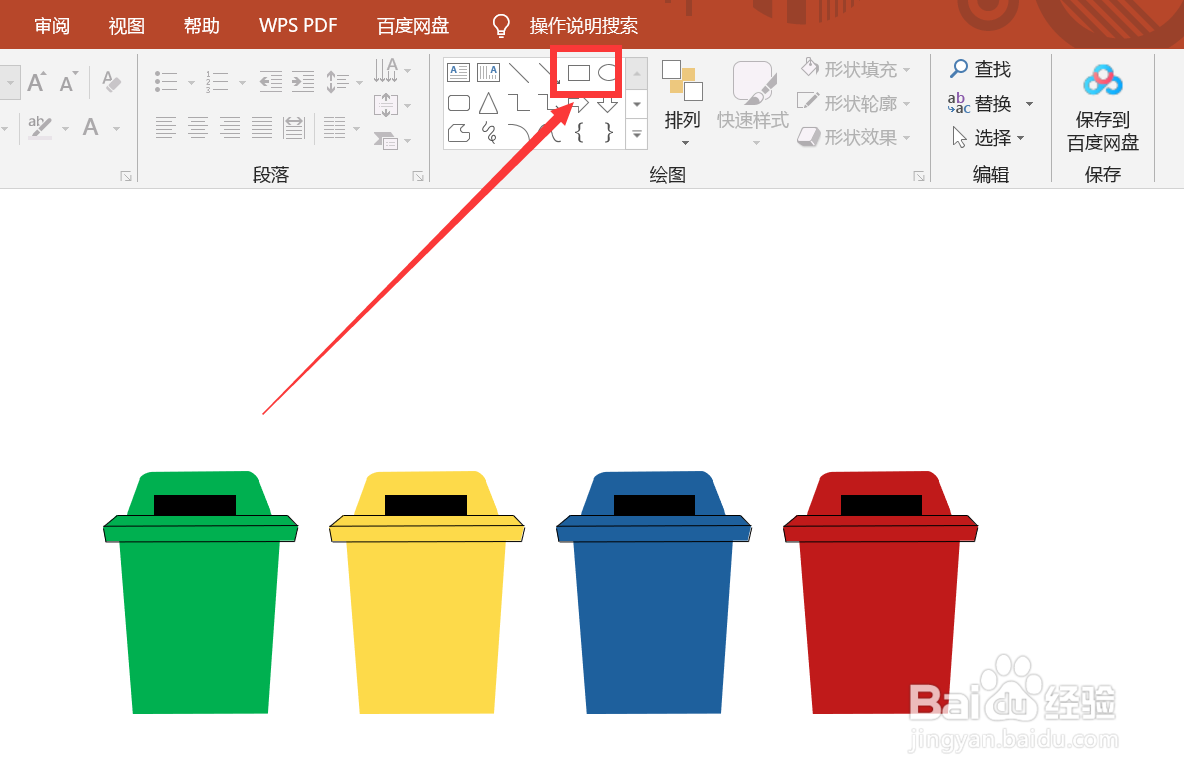Select the rounded rectangle shape
Image resolution: width=1184 pixels, height=780 pixels.
[x=459, y=103]
